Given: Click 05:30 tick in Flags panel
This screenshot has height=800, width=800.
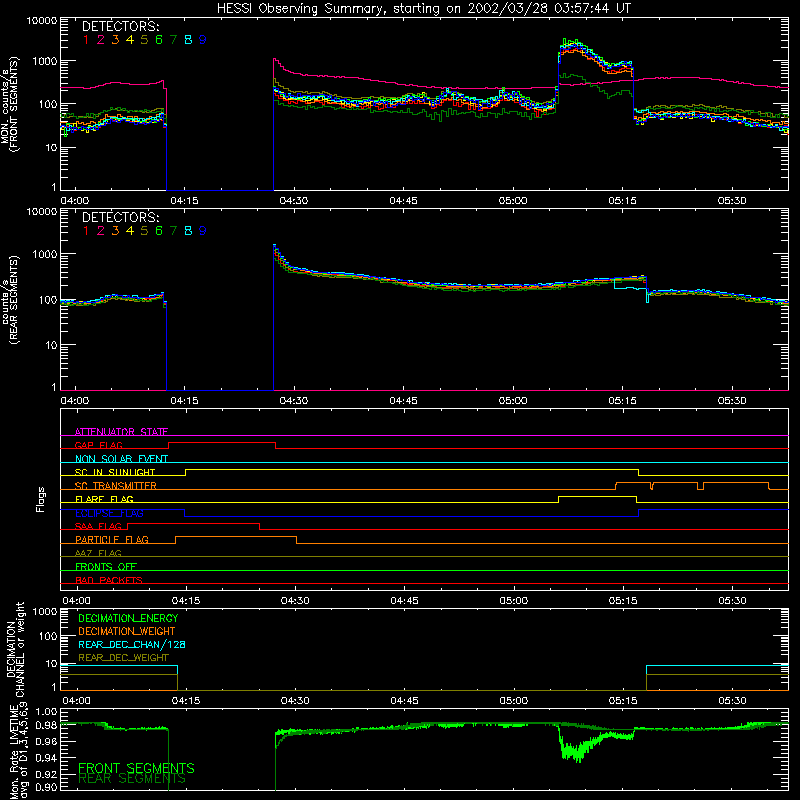Looking at the screenshot, I should [x=732, y=601].
